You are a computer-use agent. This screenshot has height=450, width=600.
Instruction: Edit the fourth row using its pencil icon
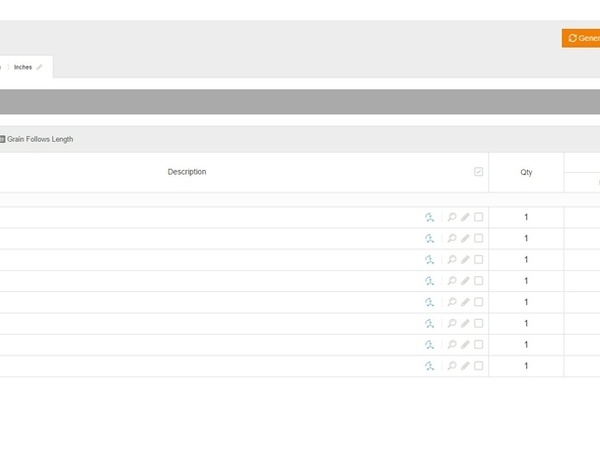click(x=465, y=281)
